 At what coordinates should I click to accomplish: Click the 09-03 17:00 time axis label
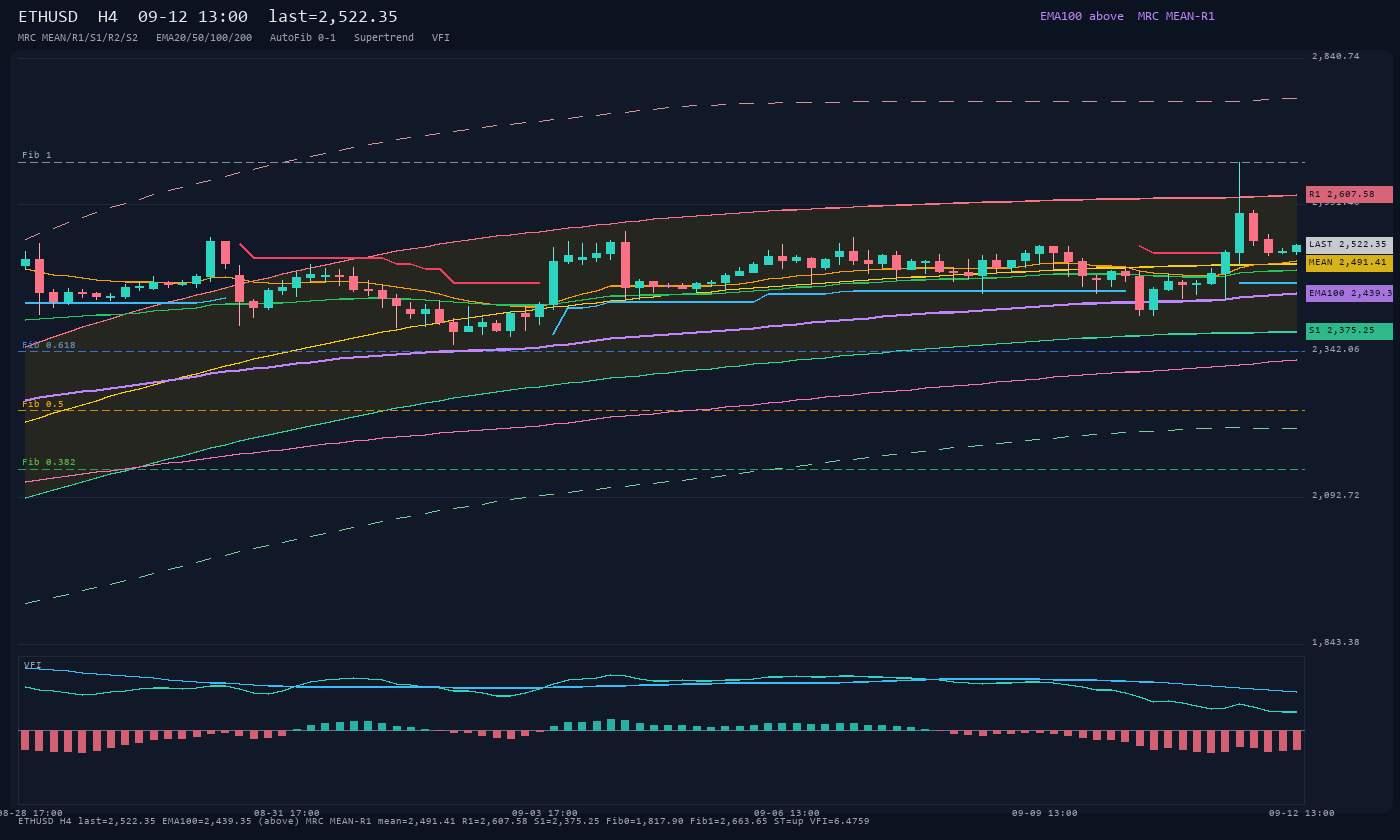tap(545, 813)
